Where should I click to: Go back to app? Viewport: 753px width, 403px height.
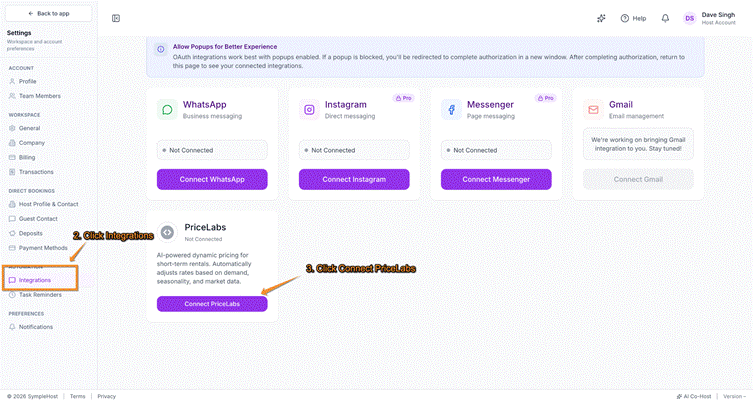point(49,13)
